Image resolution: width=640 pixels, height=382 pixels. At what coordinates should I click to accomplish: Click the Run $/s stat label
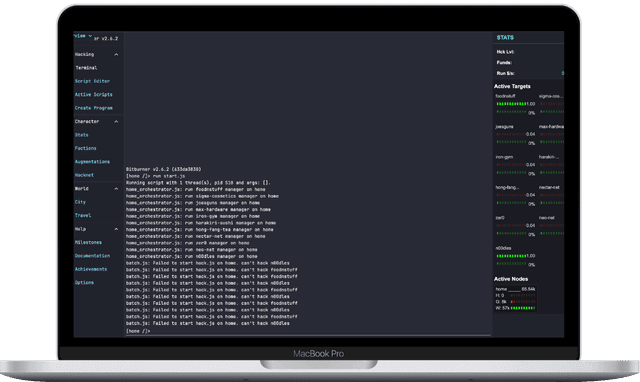505,73
